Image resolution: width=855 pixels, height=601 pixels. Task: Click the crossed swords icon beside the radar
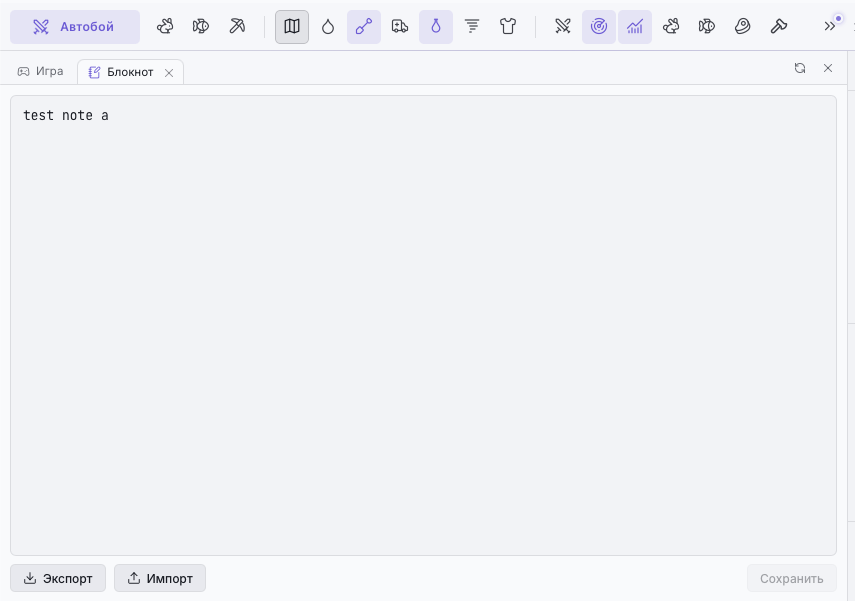tap(563, 27)
